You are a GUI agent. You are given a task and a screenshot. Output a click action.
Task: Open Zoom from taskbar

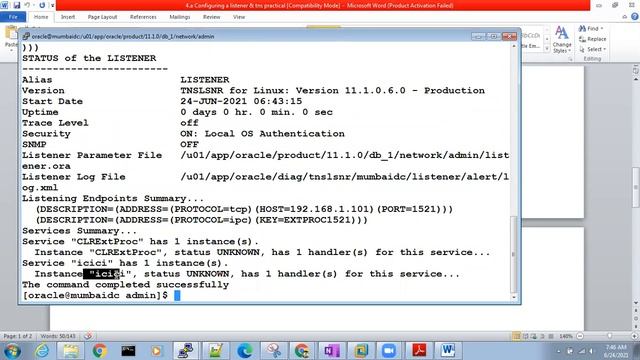click(x=389, y=351)
